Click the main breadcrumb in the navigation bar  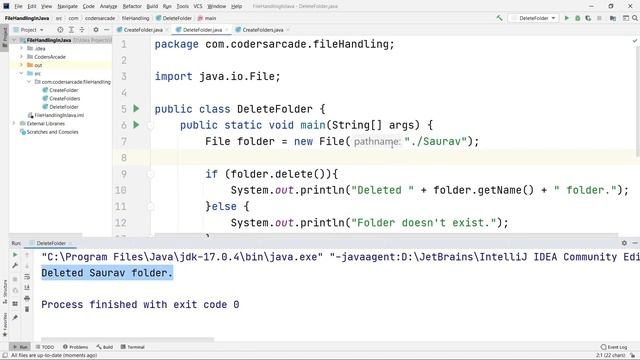coord(207,18)
